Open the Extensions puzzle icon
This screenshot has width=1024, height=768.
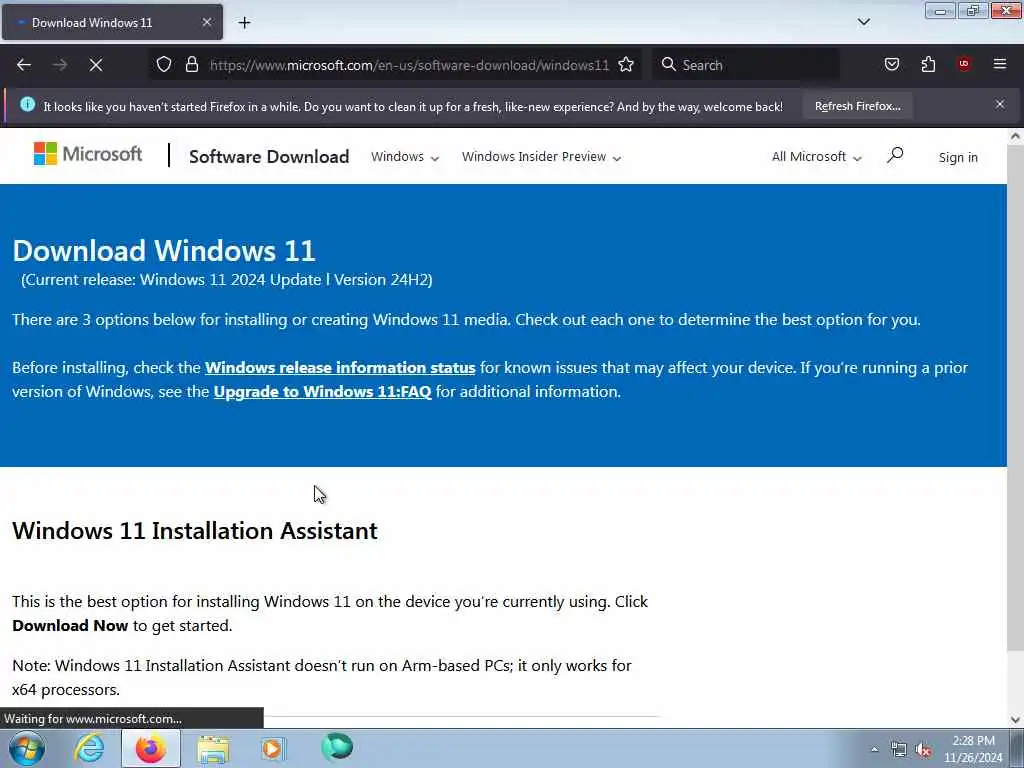[928, 65]
